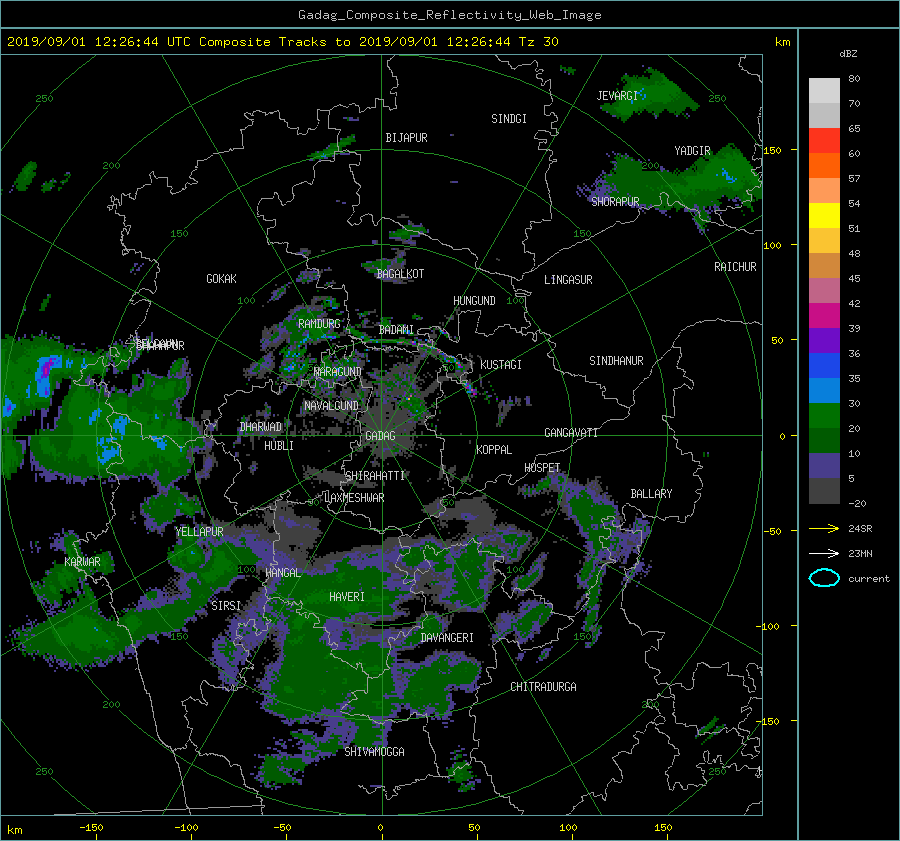This screenshot has width=900, height=841.
Task: Click the SHIRAHATTI city label
Action: coord(375,476)
